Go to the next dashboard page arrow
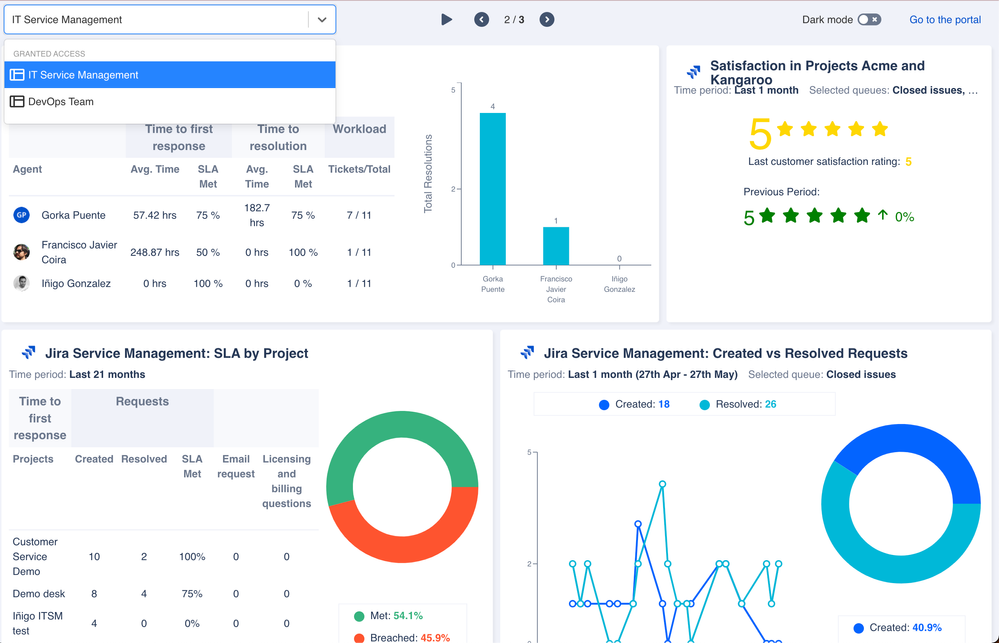Screen dimensions: 999x643 (547, 20)
